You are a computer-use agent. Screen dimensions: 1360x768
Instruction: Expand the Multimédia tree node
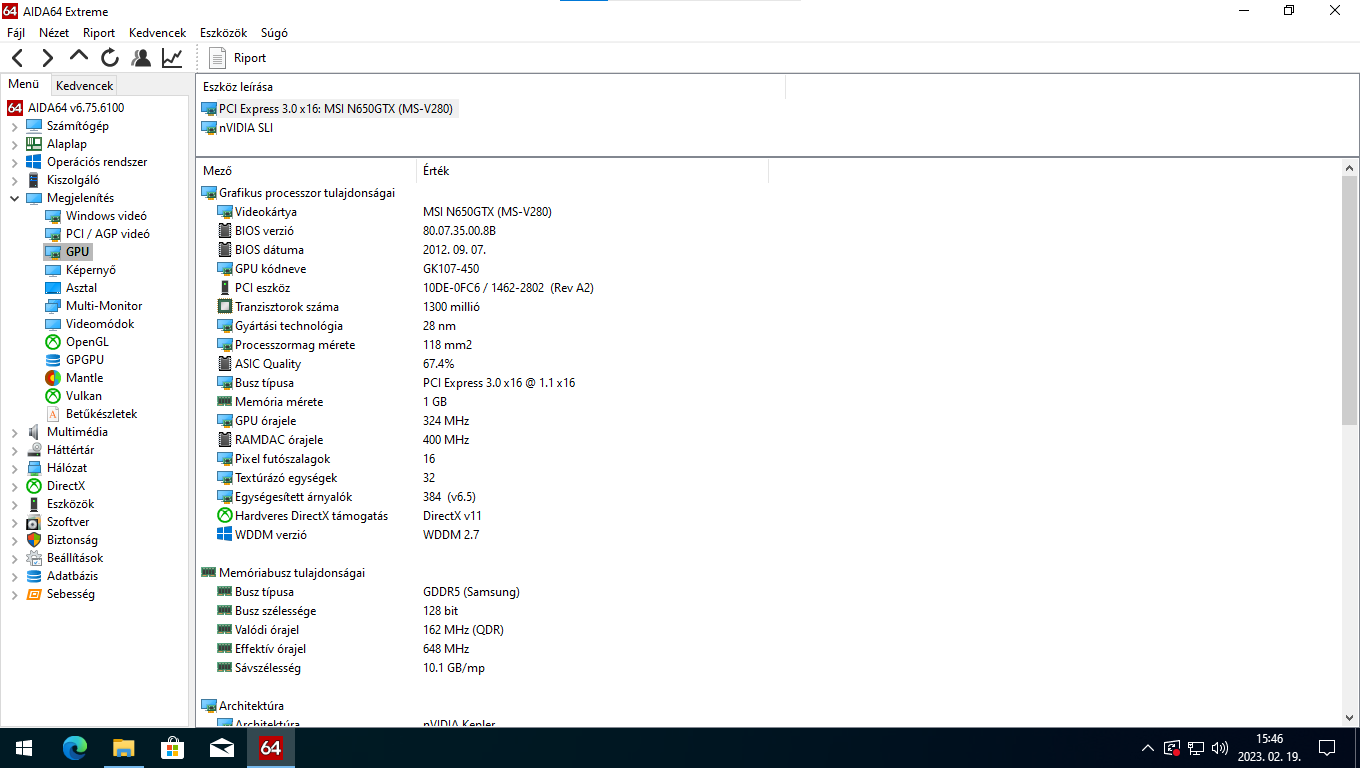[x=15, y=432]
